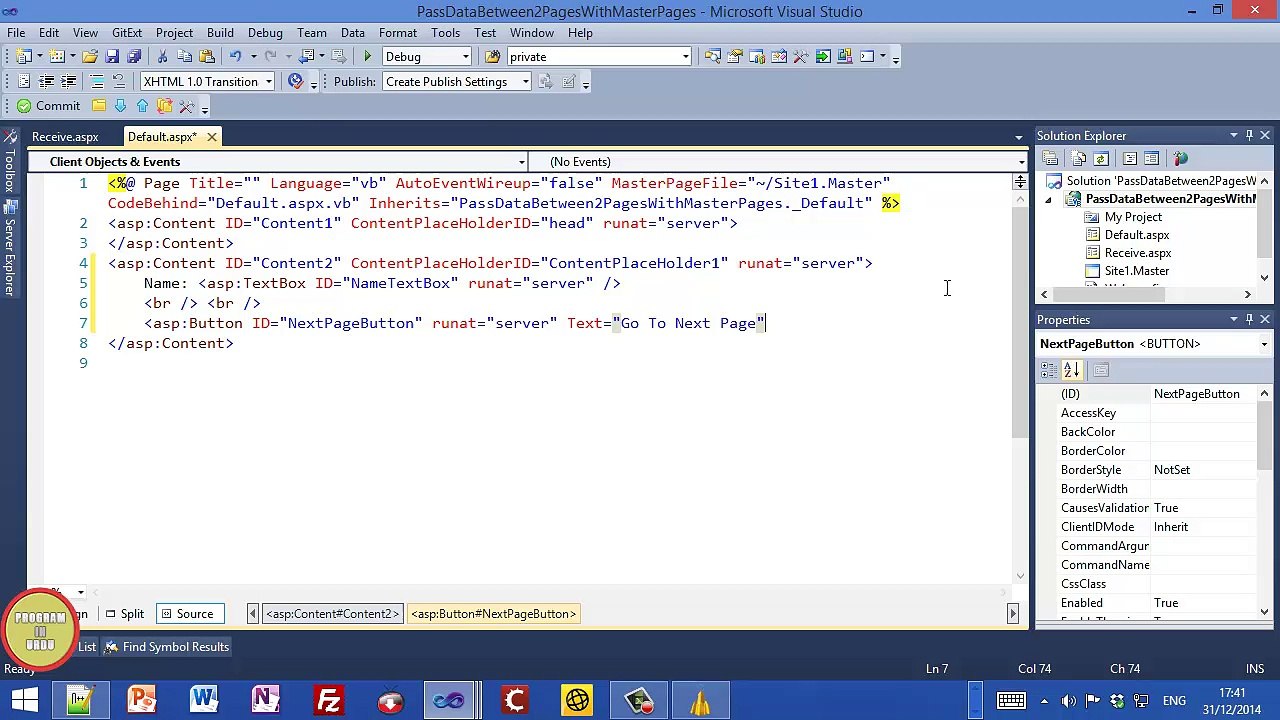Close the Default.aspx tab with X

211,137
